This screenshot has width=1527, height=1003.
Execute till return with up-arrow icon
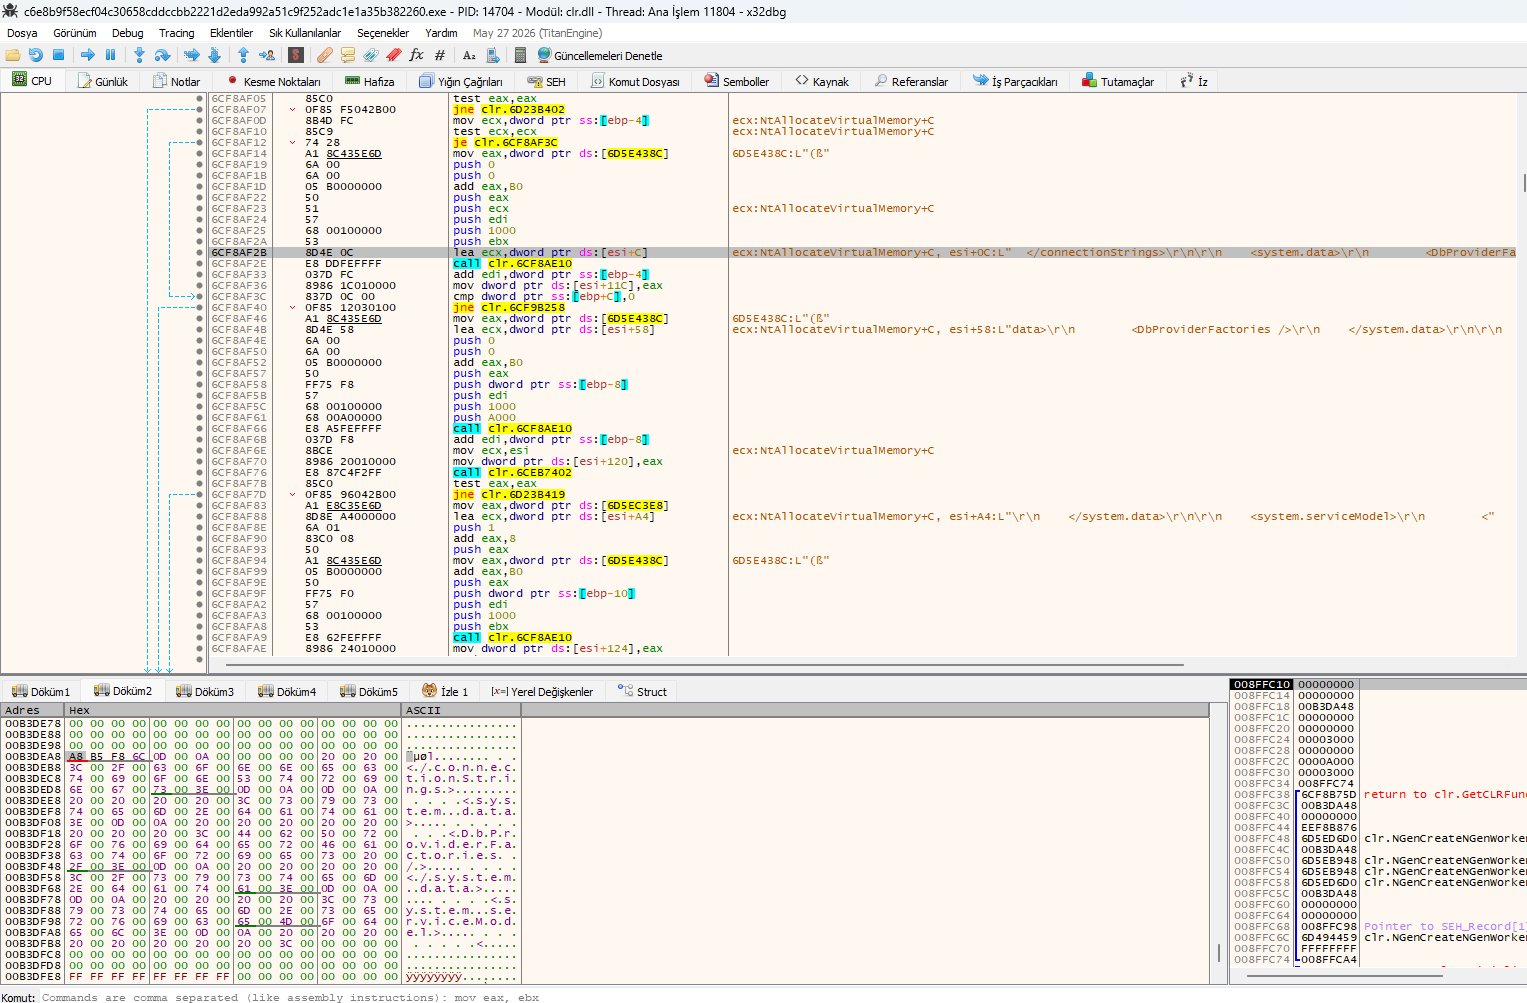(243, 55)
